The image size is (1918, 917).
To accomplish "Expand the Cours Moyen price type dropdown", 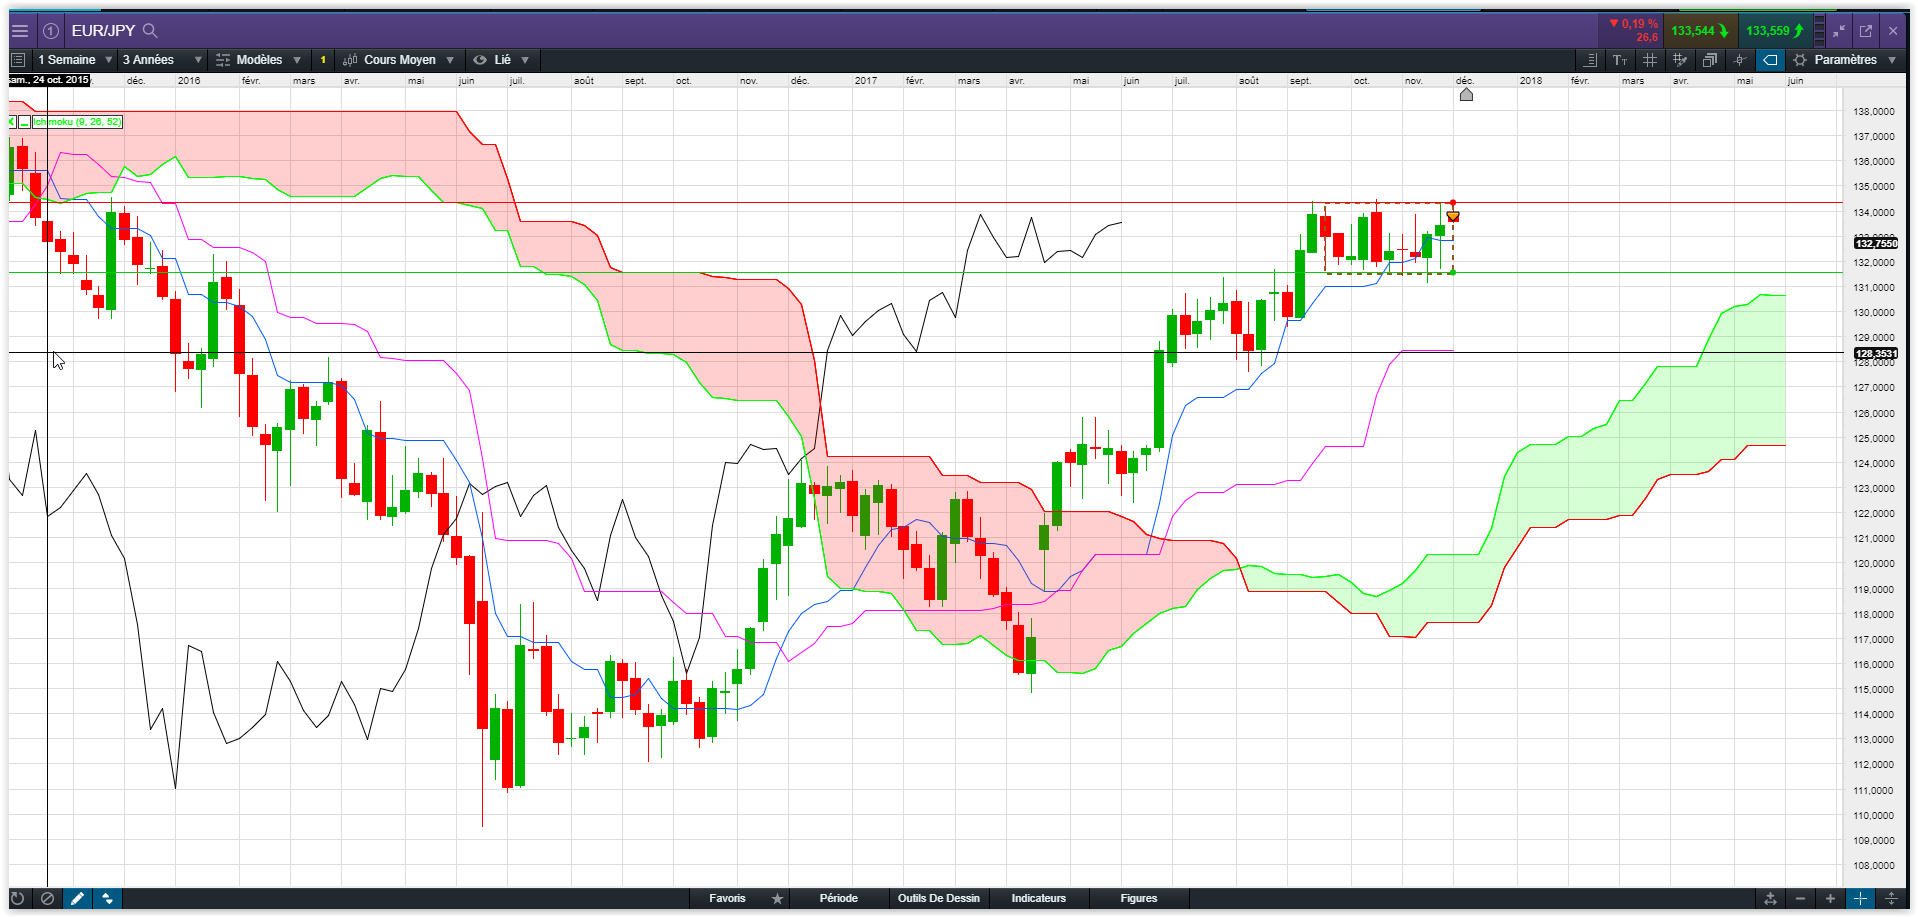I will pos(400,60).
